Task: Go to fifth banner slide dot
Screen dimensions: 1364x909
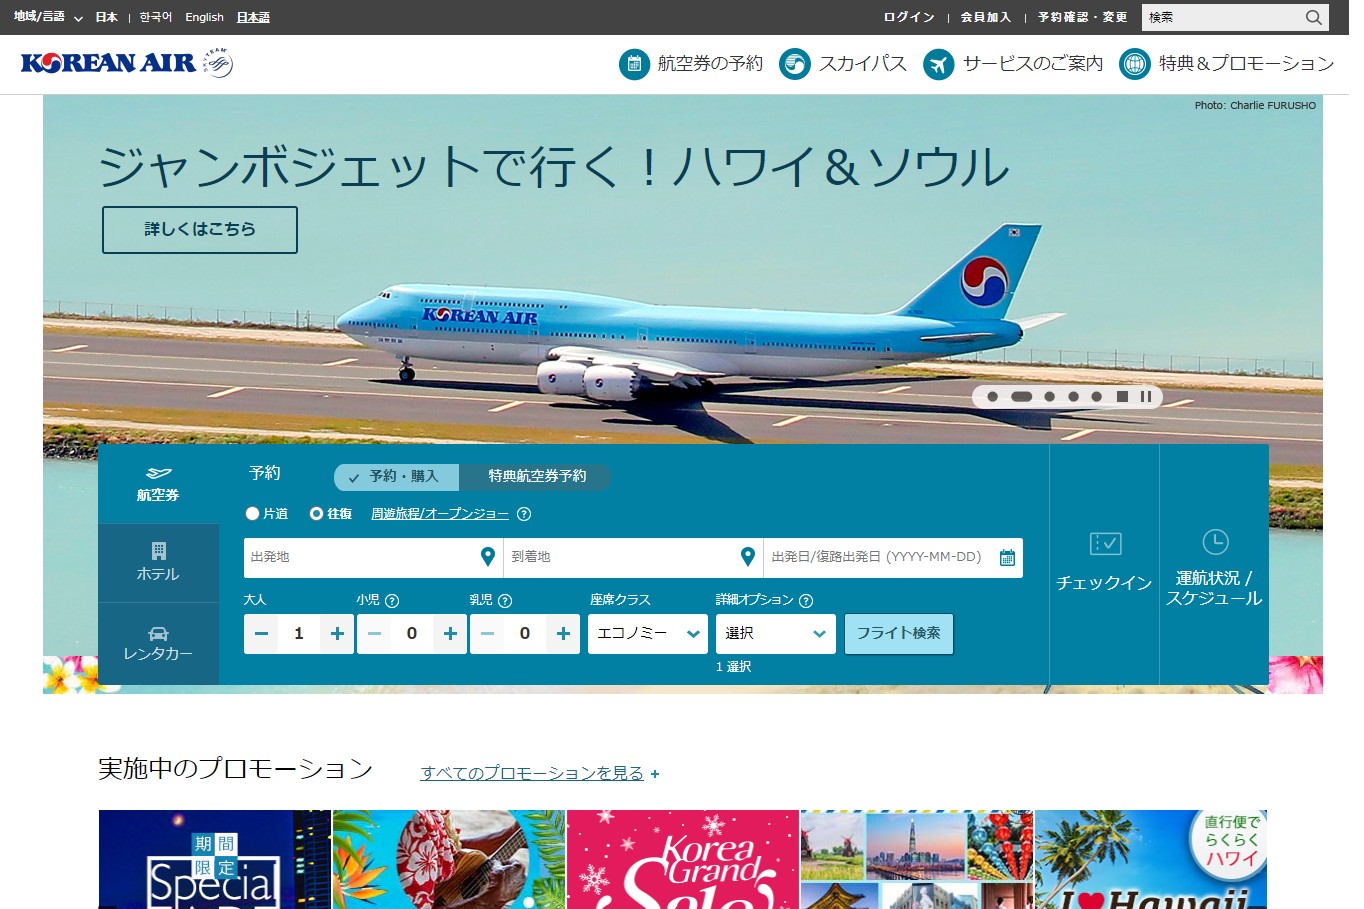Action: [1097, 397]
